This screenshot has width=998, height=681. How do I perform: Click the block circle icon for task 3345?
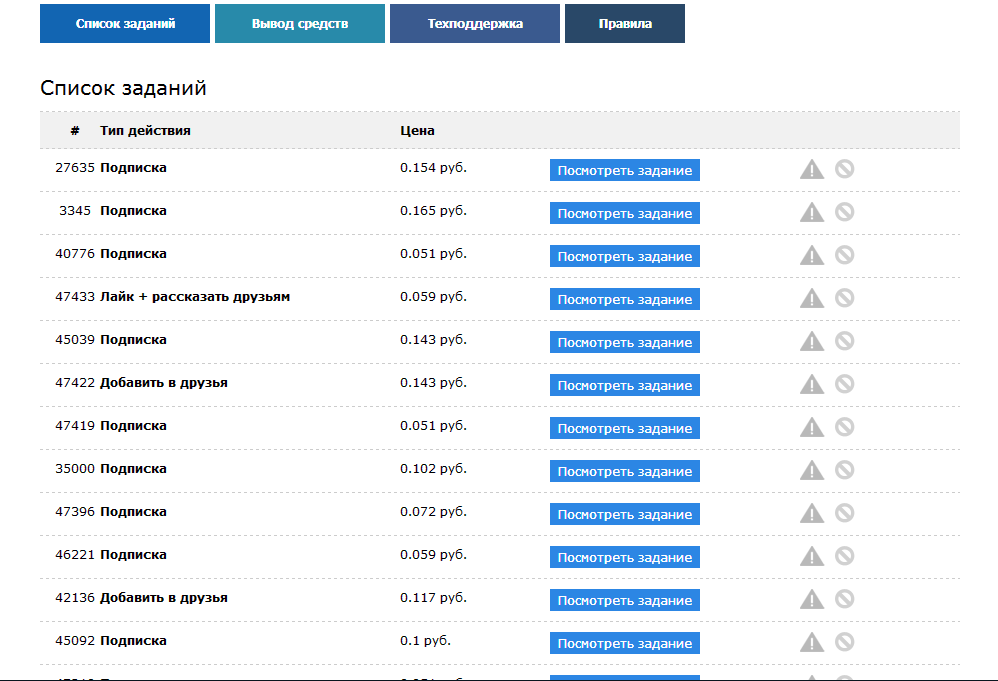tap(845, 212)
